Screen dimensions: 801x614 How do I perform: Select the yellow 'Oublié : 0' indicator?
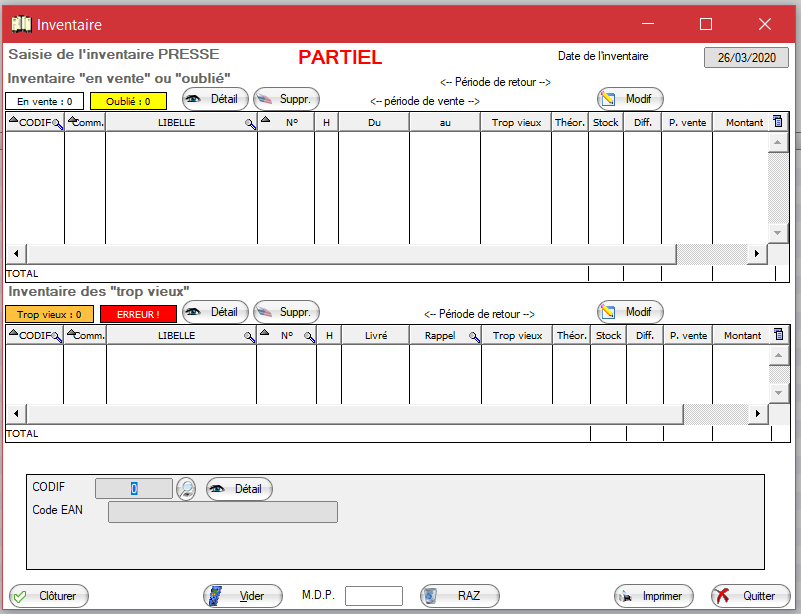coord(128,101)
